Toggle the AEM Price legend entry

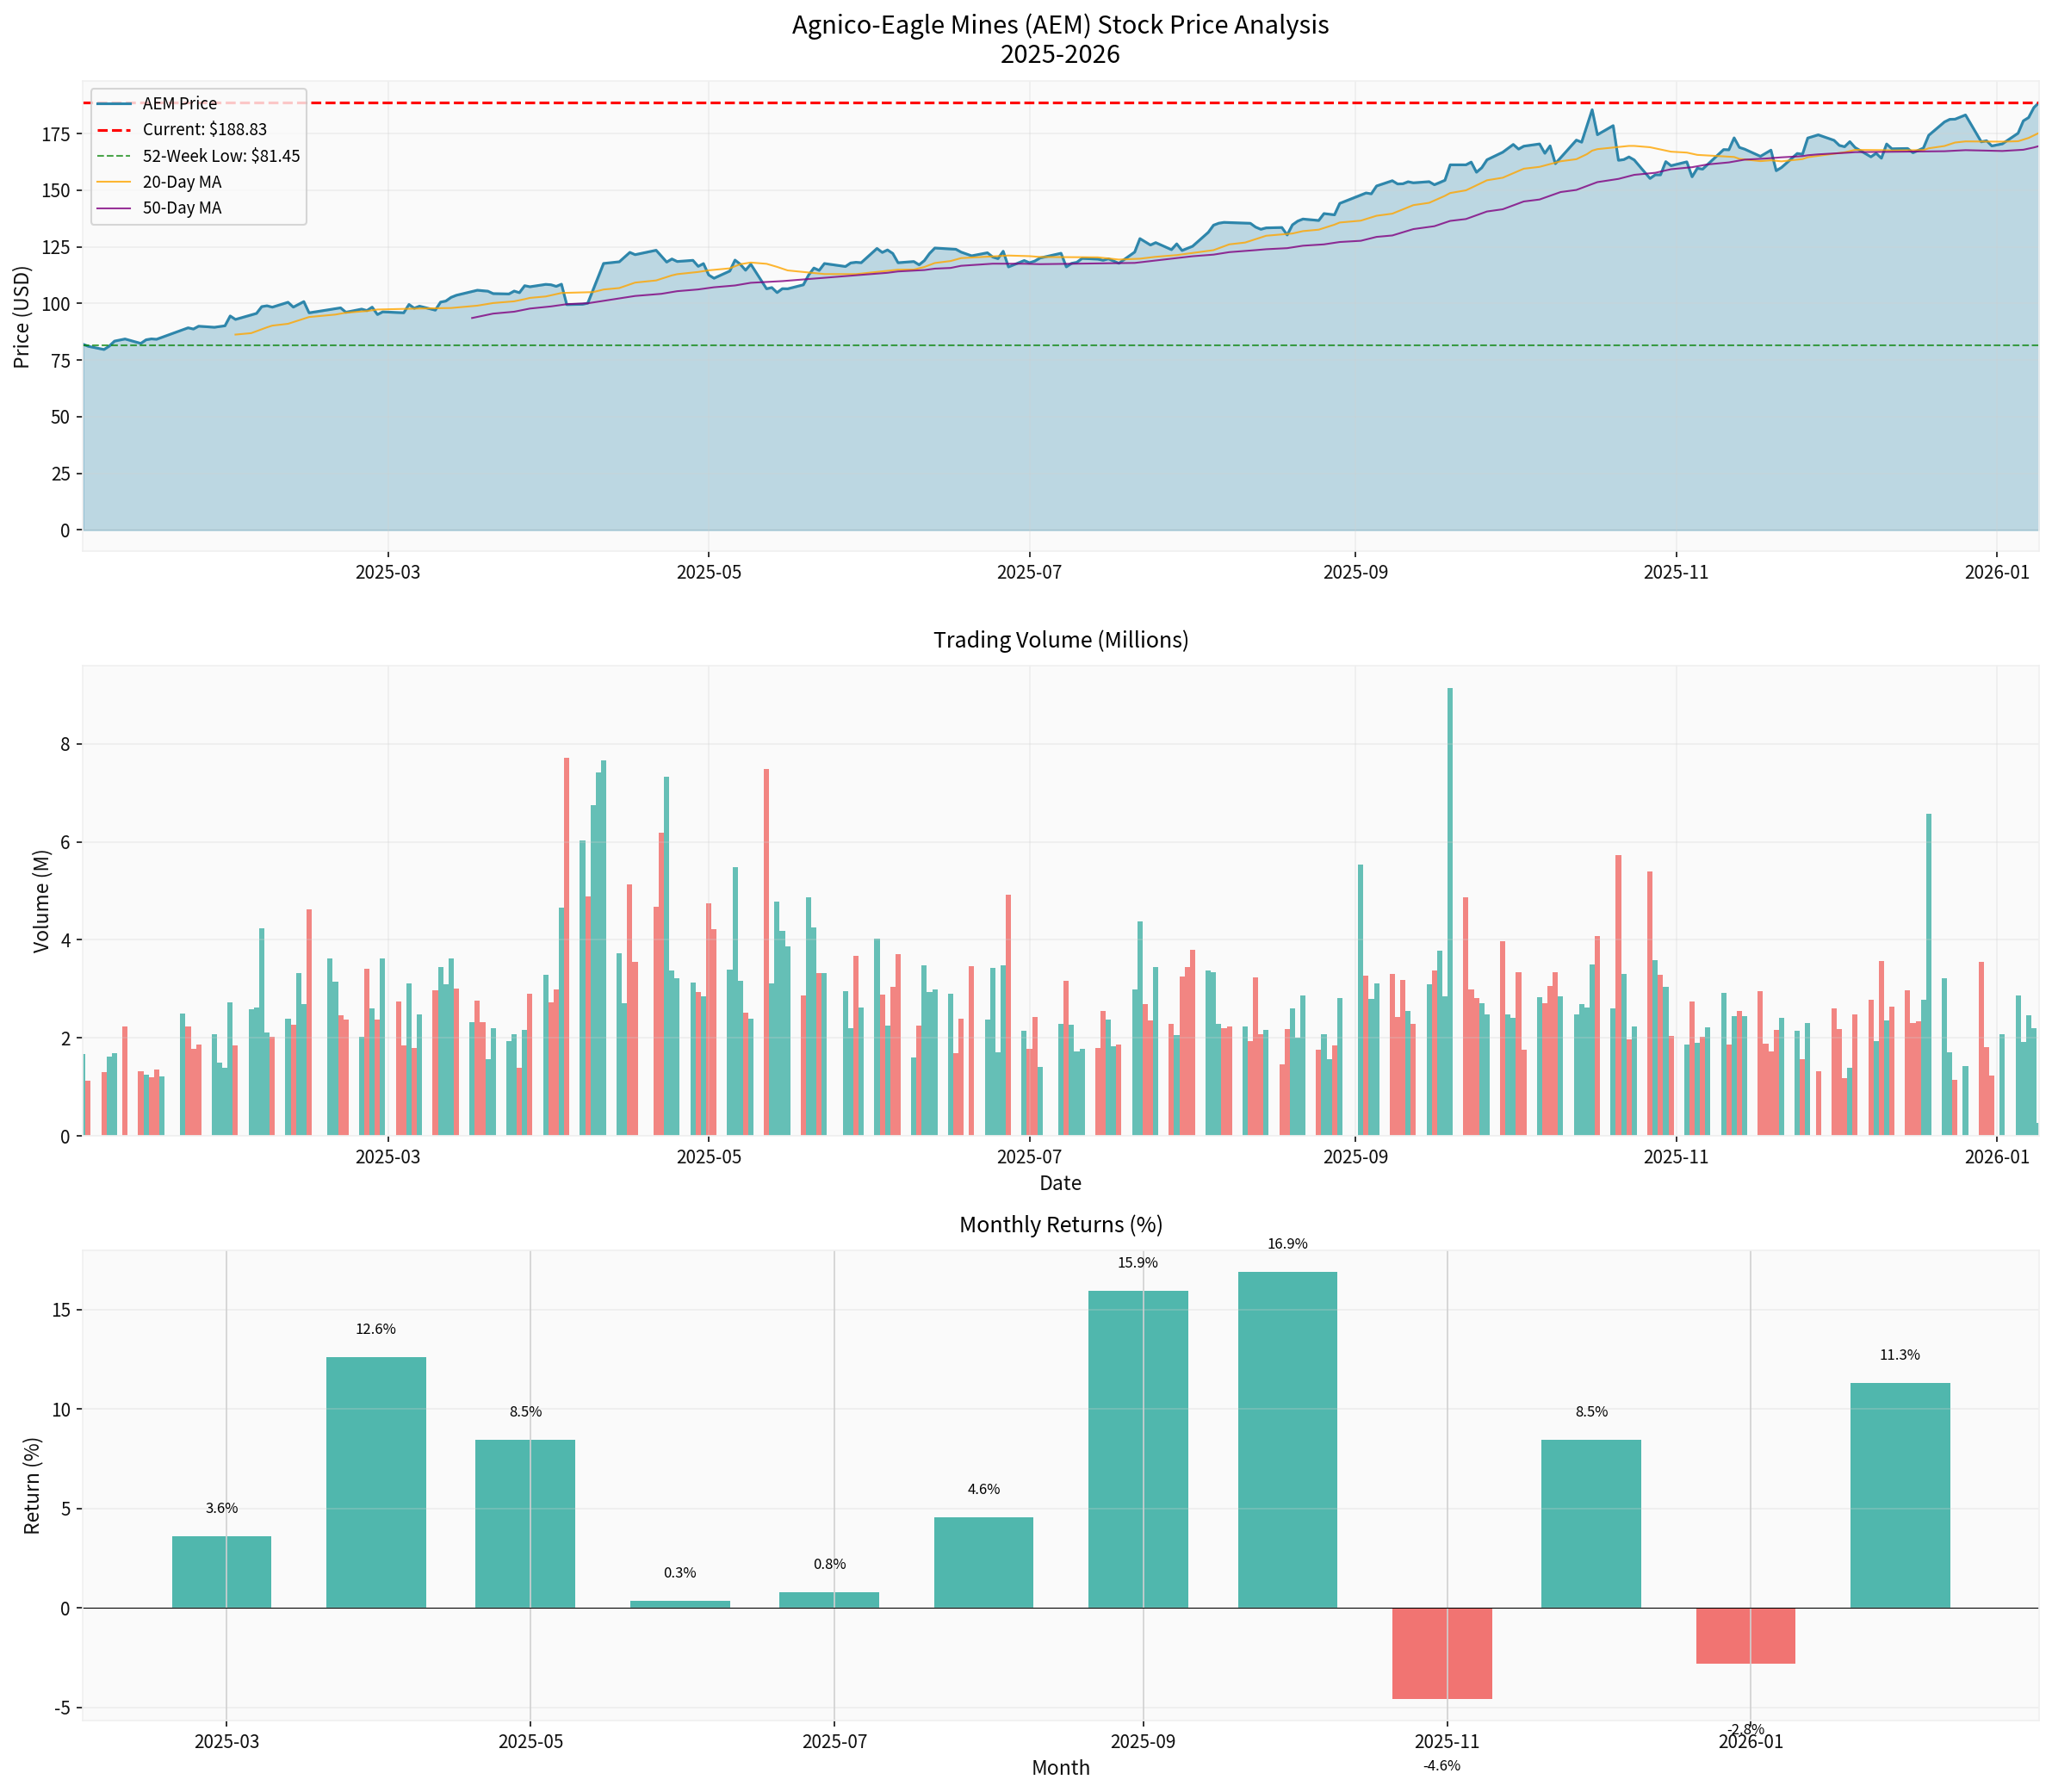point(180,103)
